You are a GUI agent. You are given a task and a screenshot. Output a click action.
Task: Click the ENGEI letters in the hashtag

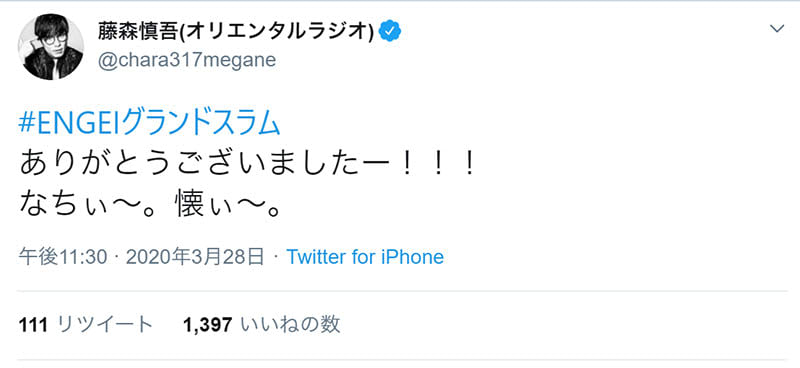pos(76,124)
